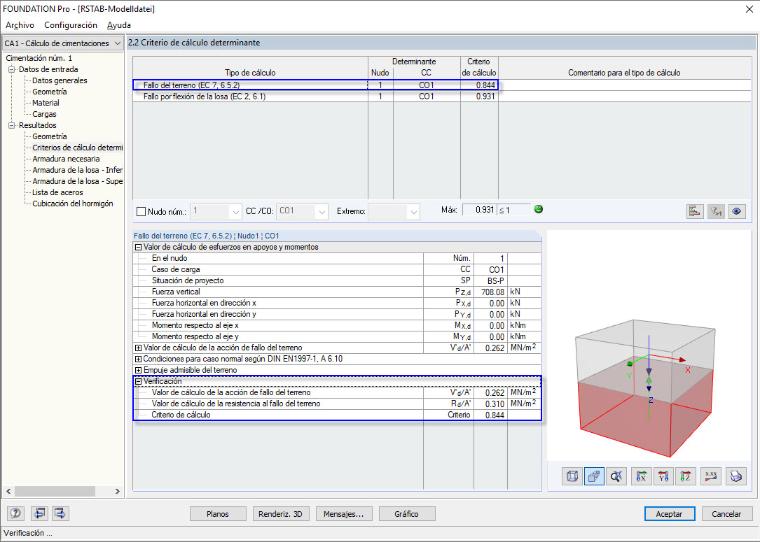Click the navigator horizontal scrollbar thumb
The image size is (760, 542).
click(54, 491)
